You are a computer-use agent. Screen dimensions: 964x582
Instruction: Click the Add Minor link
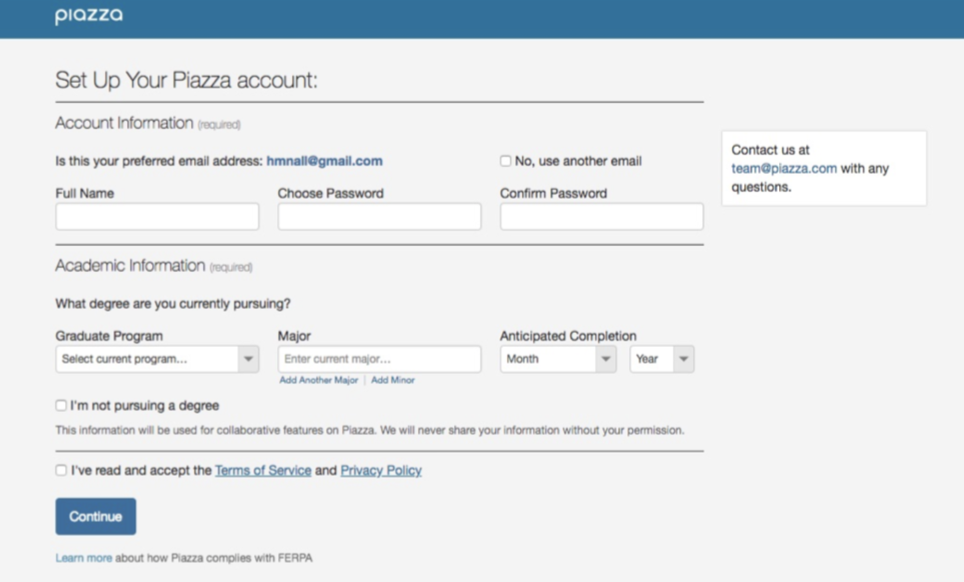(x=393, y=380)
